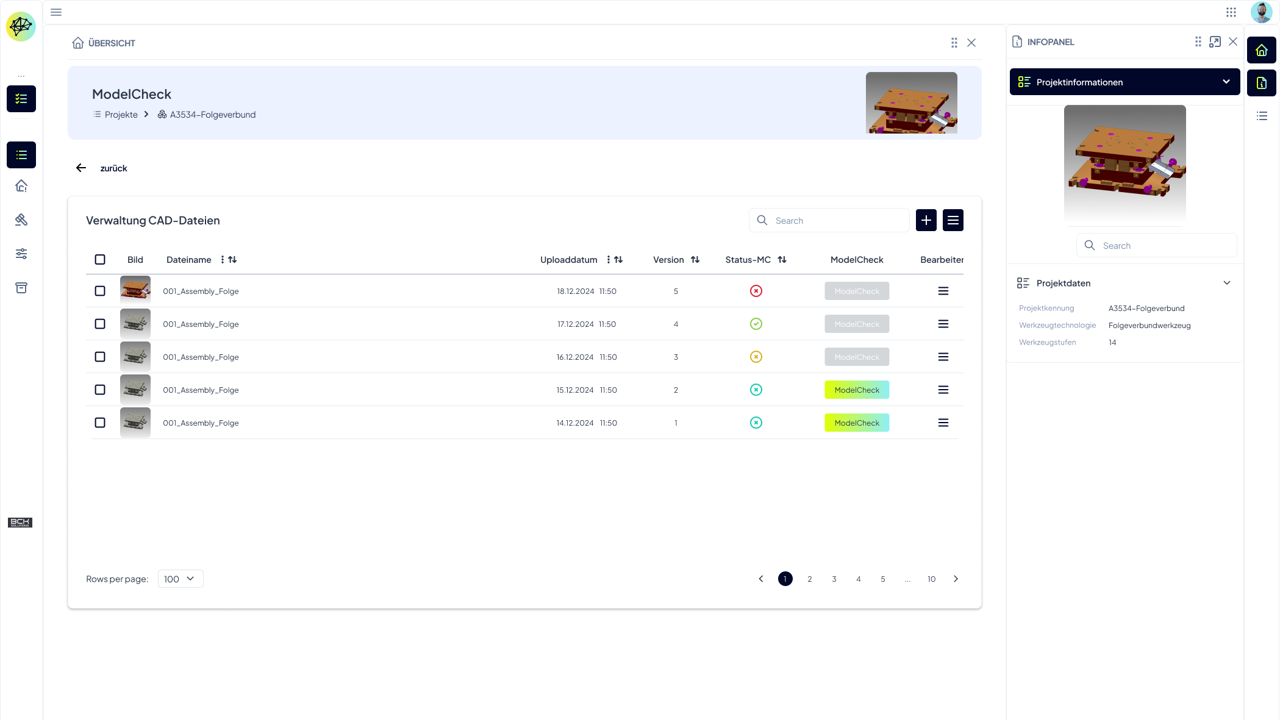Collapse the Projektdaten section
The width and height of the screenshot is (1280, 720).
tap(1227, 283)
